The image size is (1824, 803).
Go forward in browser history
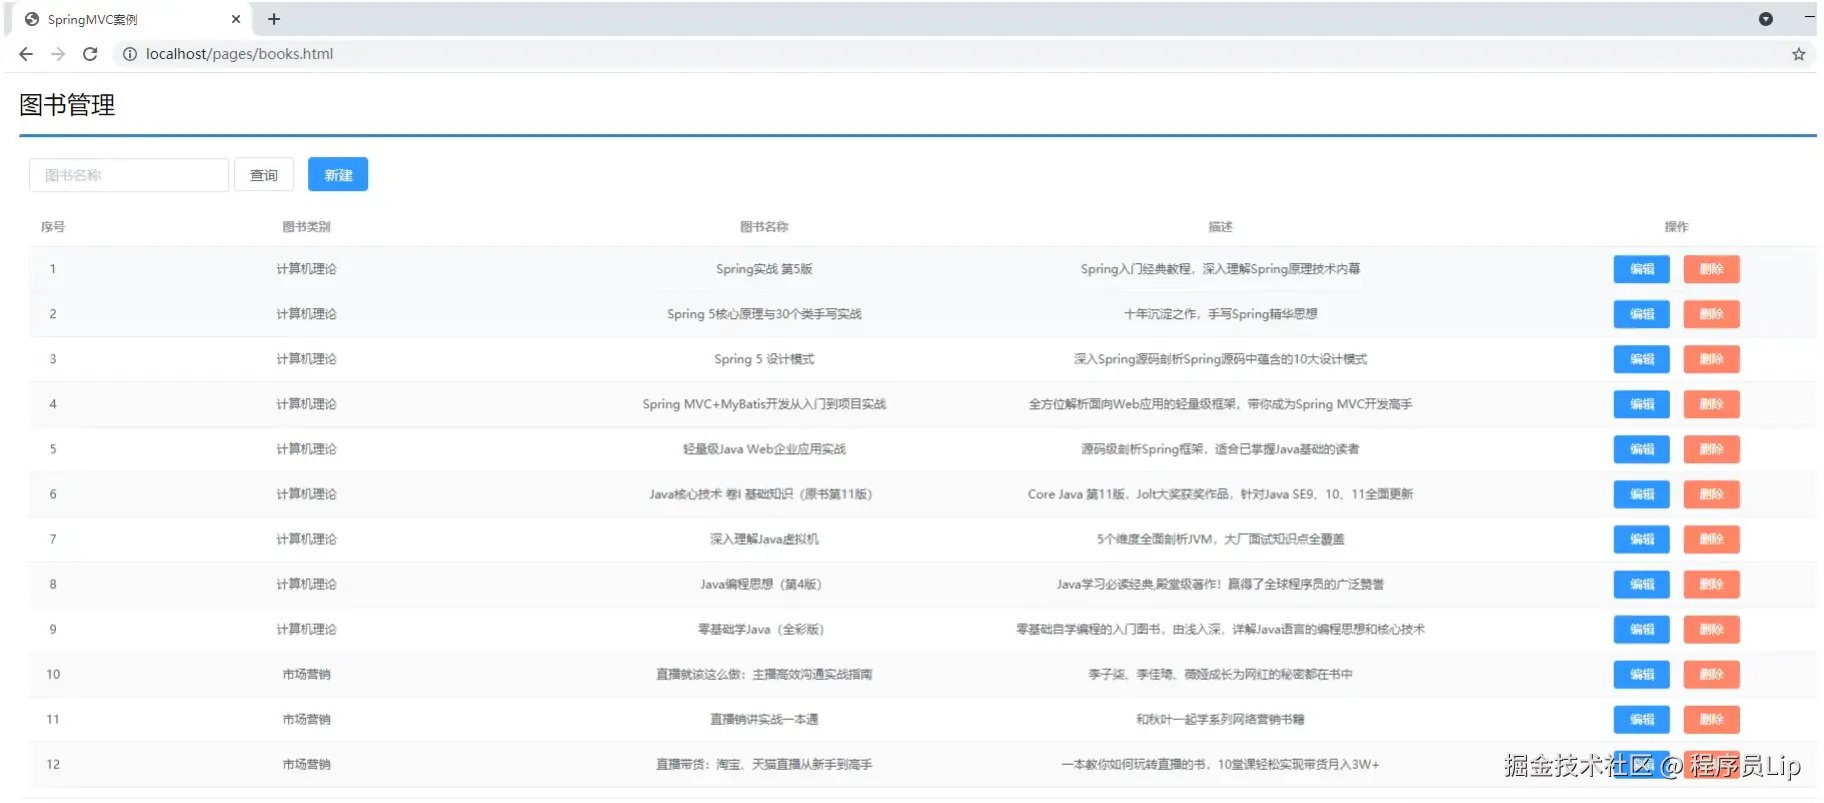point(58,54)
